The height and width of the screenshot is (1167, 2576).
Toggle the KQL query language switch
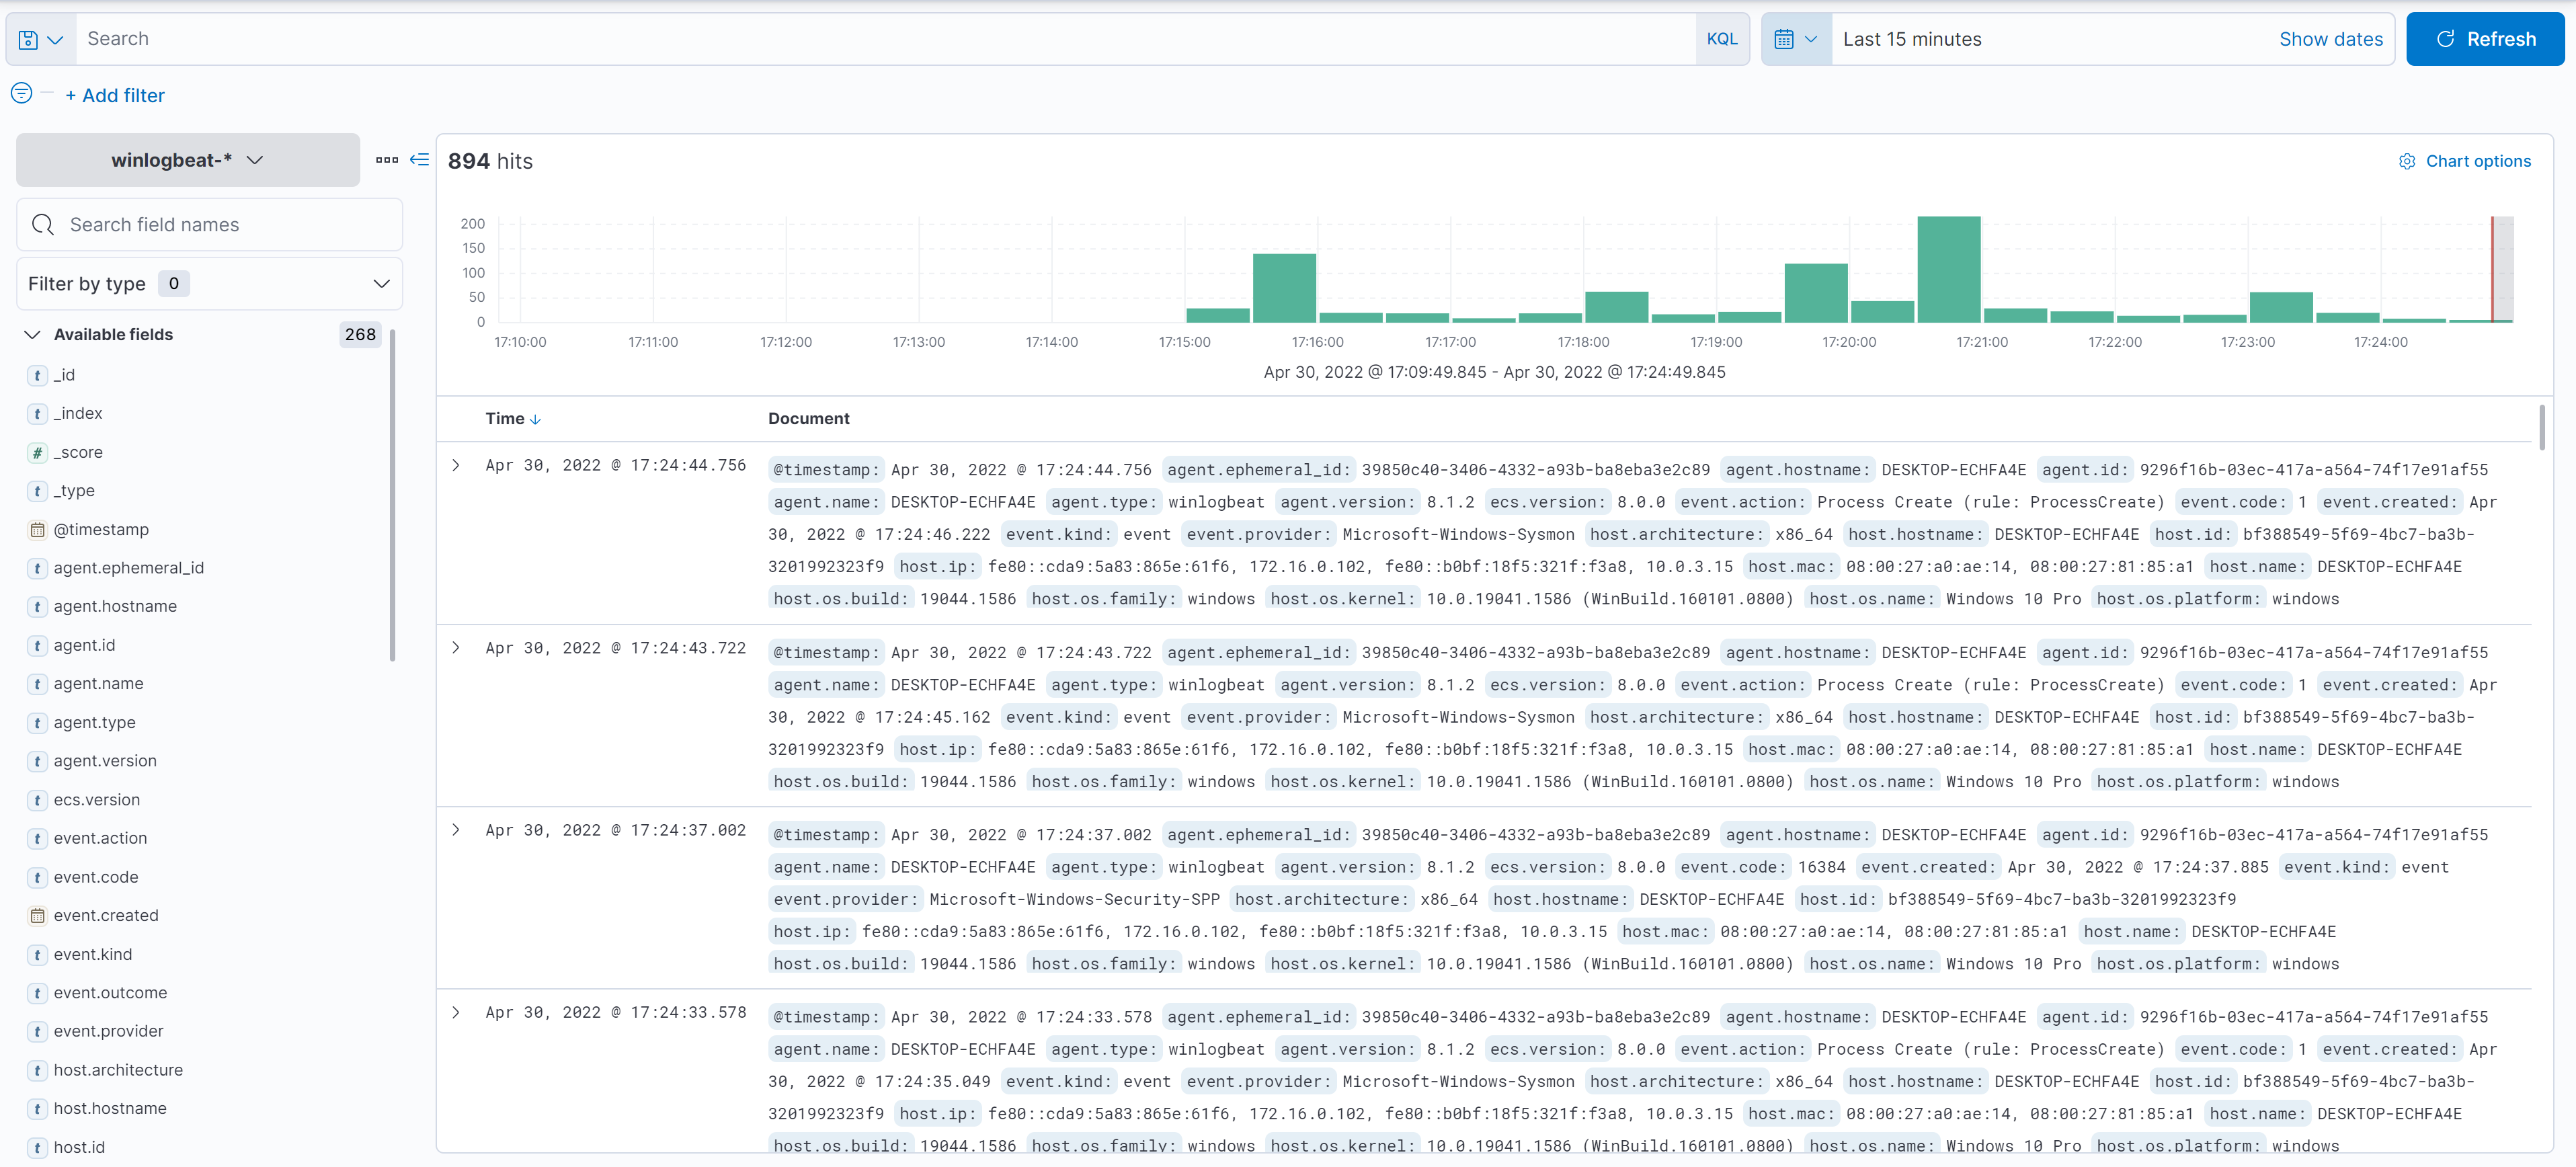click(1721, 39)
